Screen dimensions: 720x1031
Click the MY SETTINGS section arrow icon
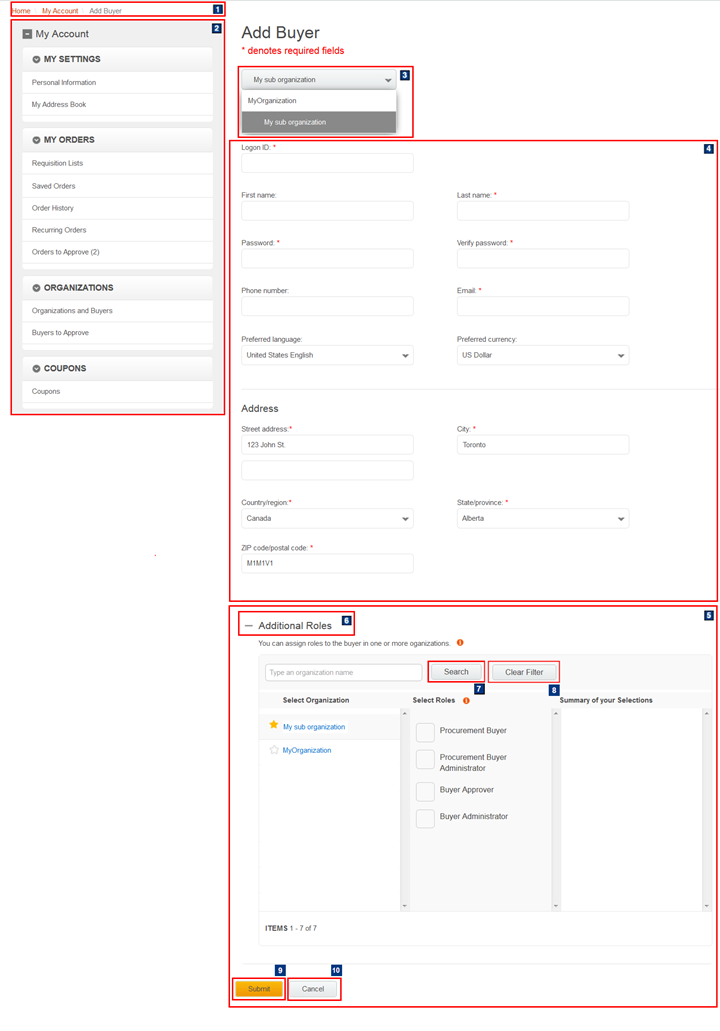point(36,59)
